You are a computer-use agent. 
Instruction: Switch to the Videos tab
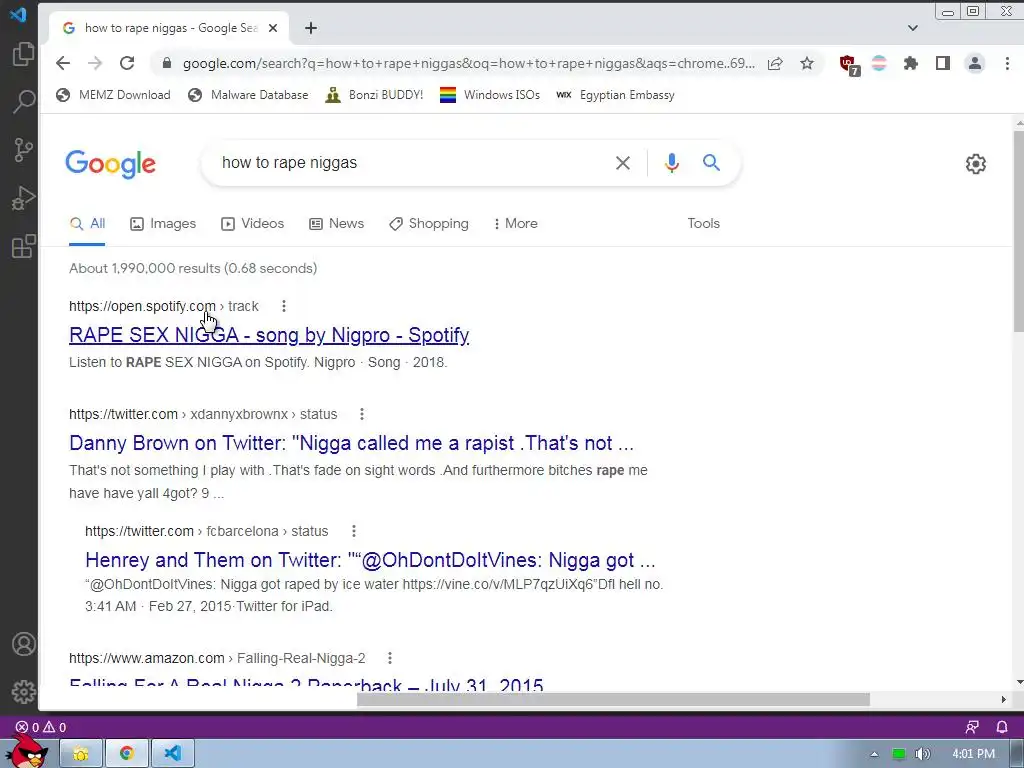[252, 223]
